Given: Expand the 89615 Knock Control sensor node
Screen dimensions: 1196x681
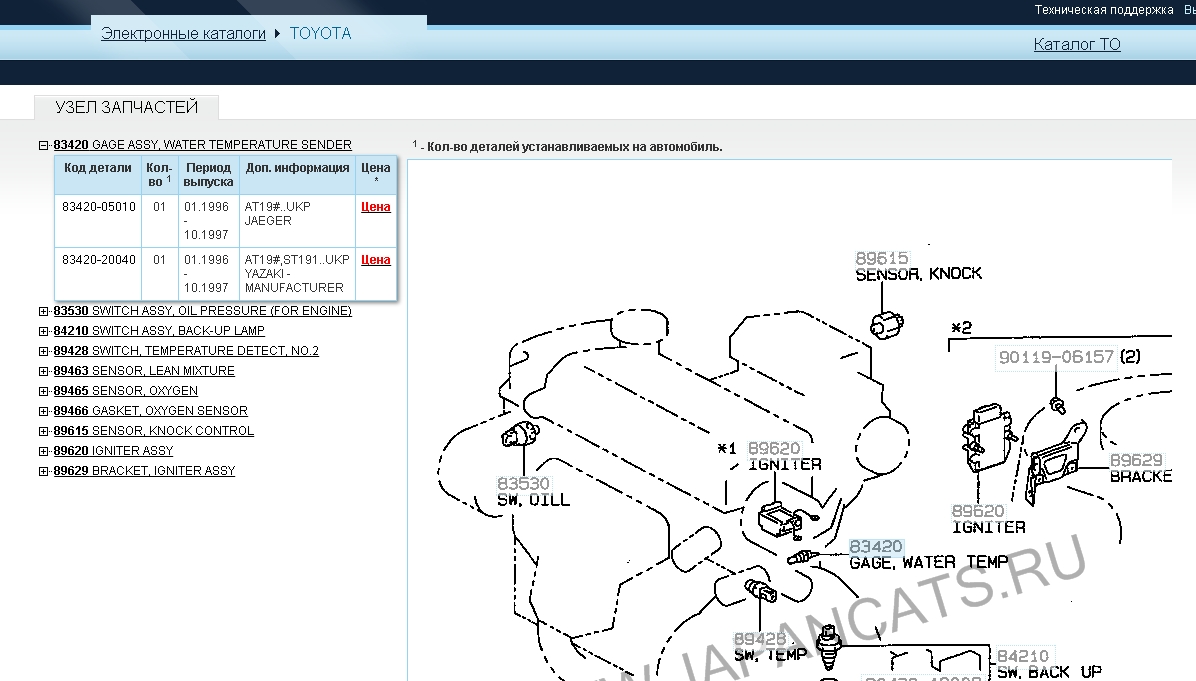Looking at the screenshot, I should coord(44,431).
